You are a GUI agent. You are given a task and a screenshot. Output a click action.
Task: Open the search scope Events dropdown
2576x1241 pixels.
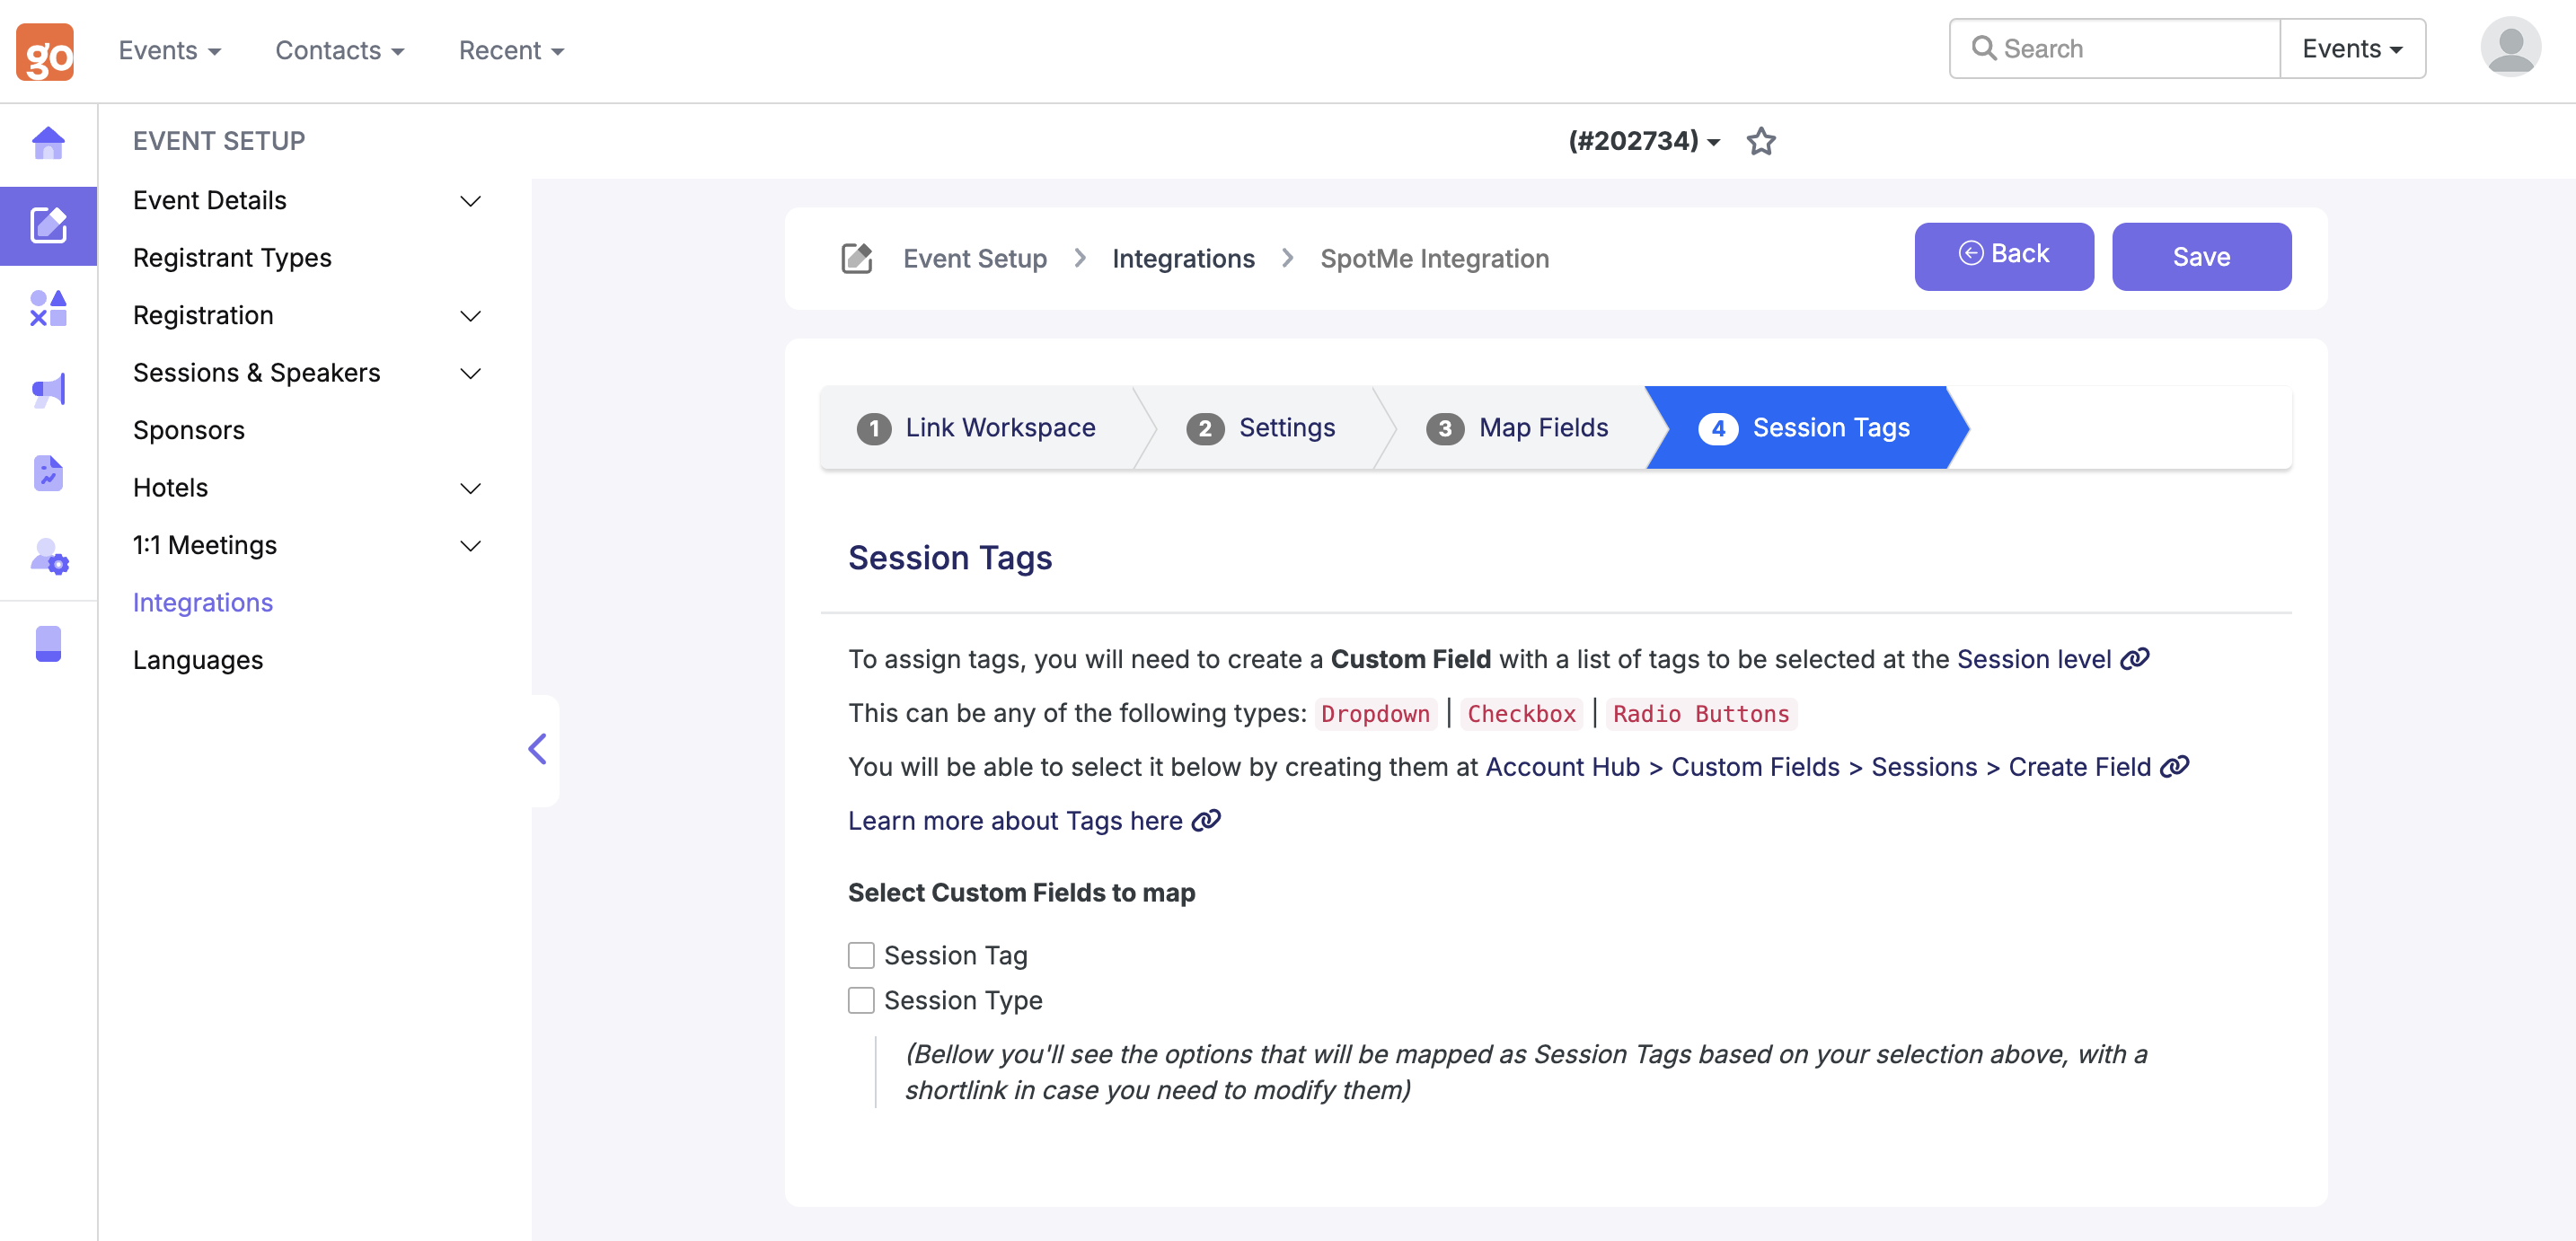[x=2352, y=48]
